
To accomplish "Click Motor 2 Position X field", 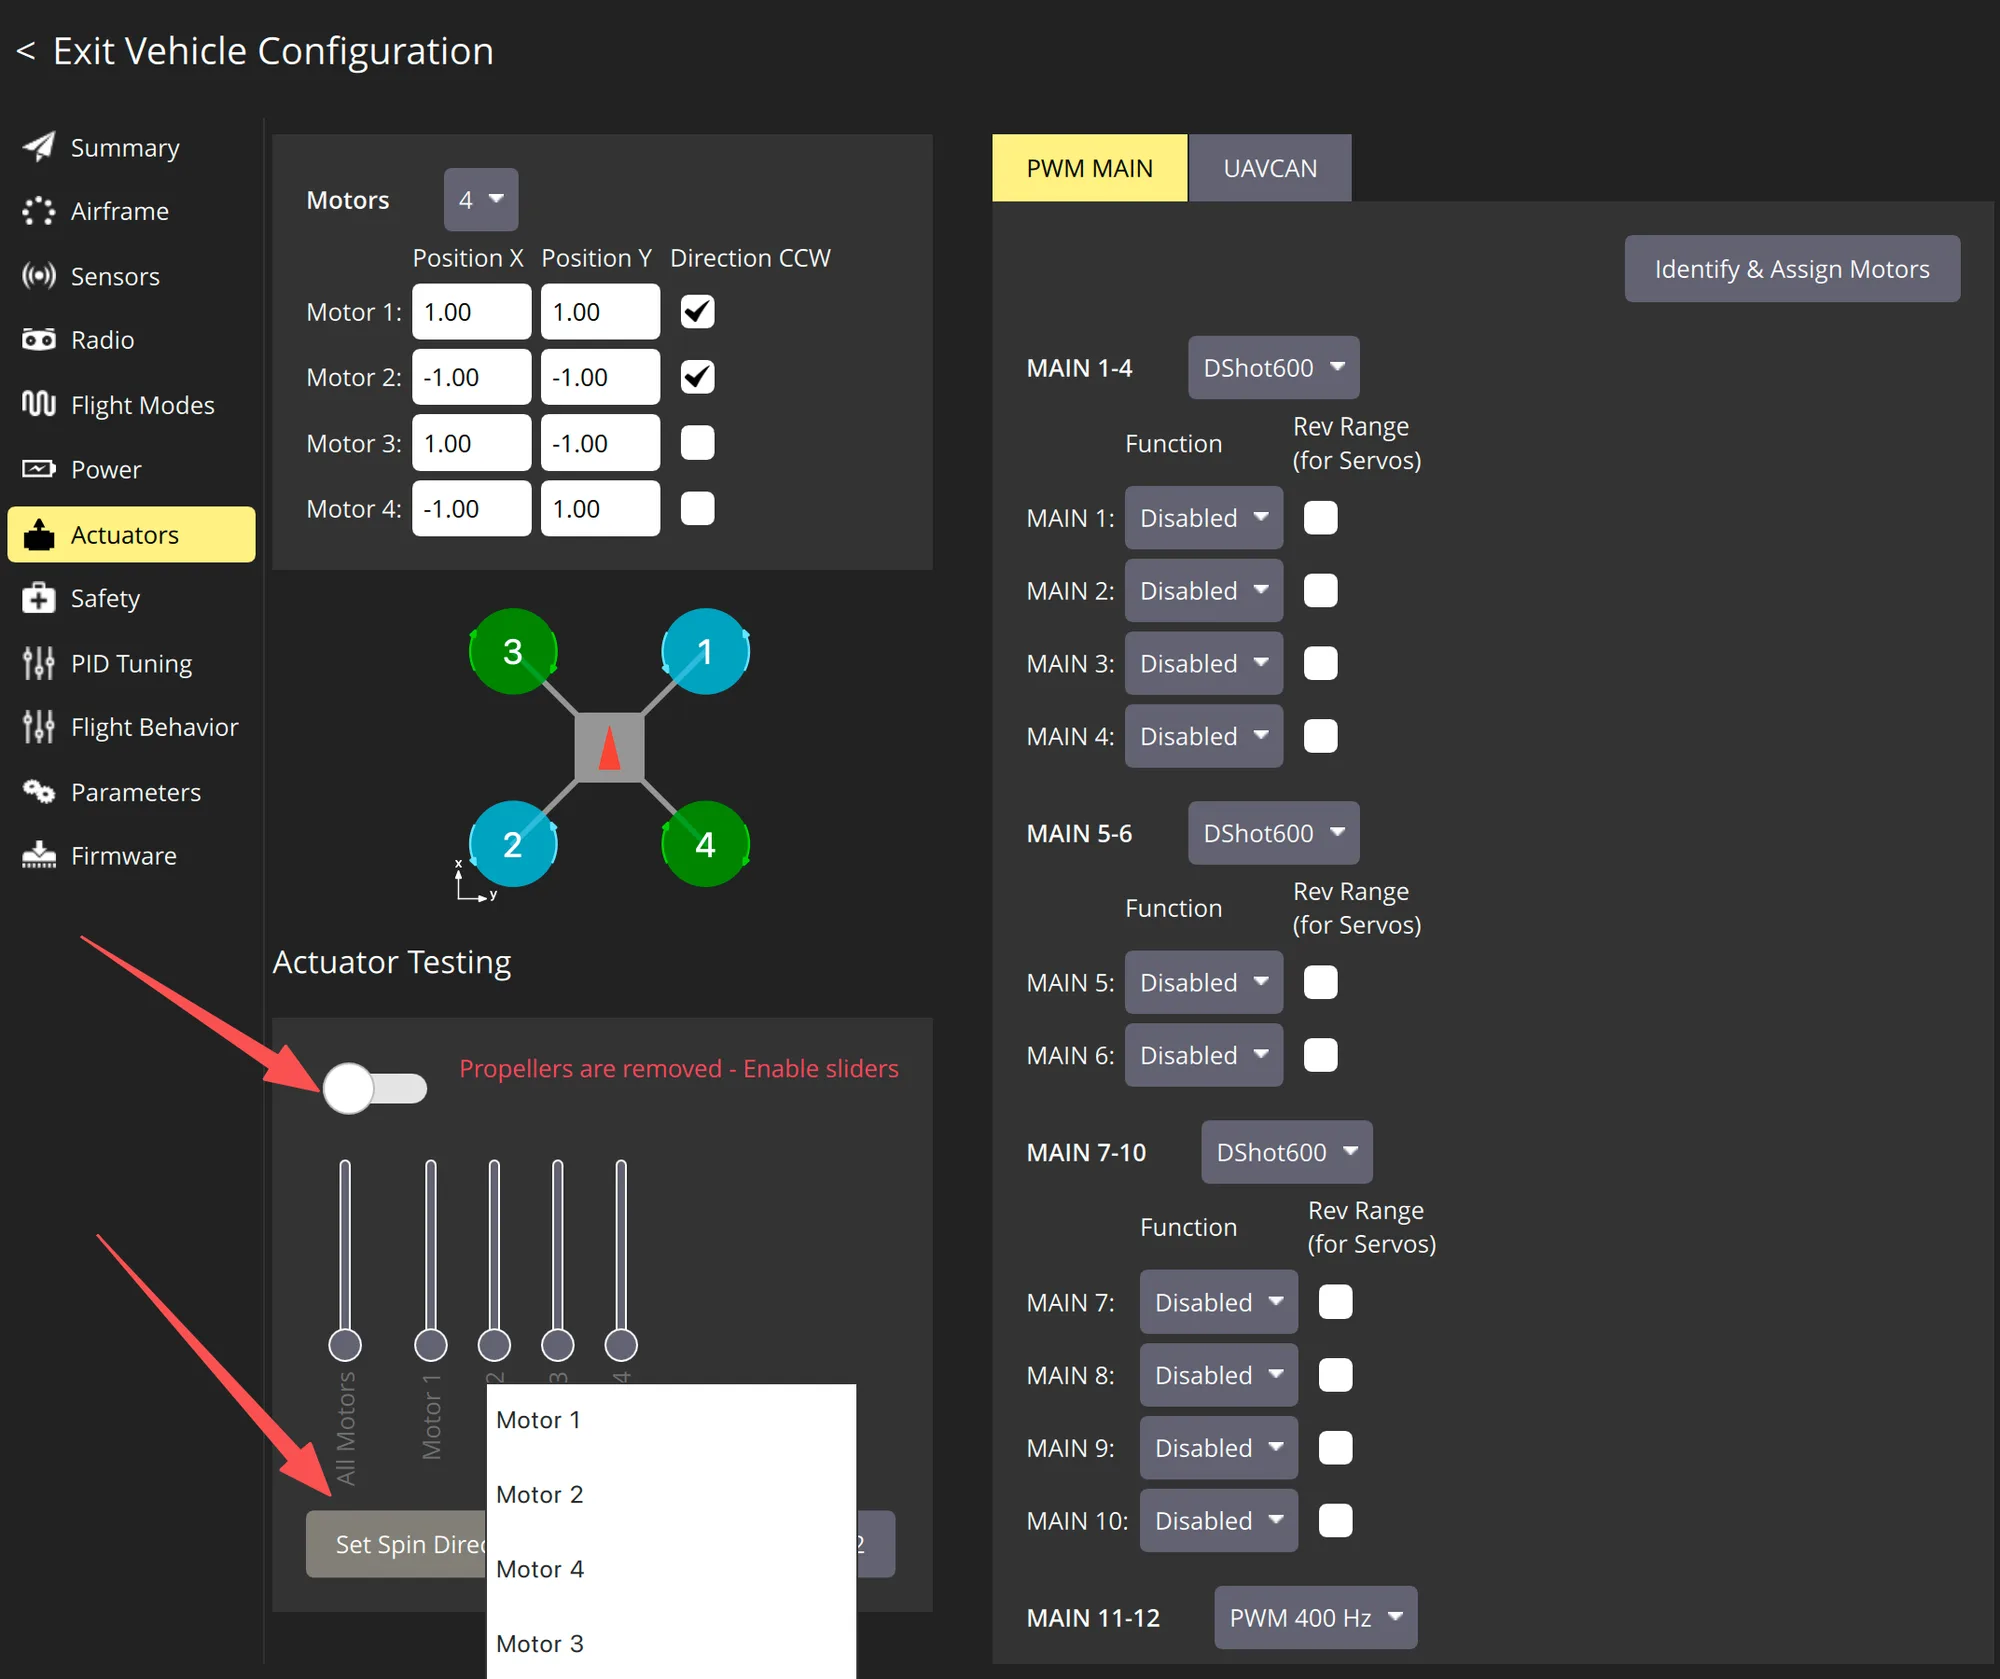I will [471, 377].
